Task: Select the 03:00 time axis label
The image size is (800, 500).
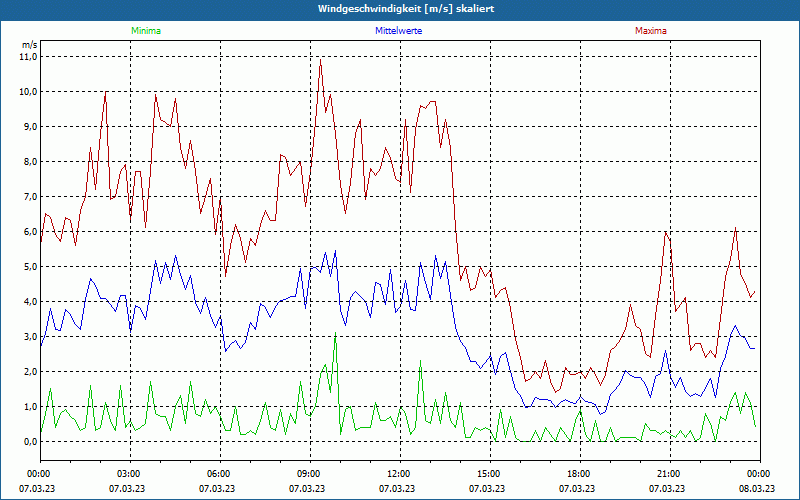Action: (x=129, y=474)
